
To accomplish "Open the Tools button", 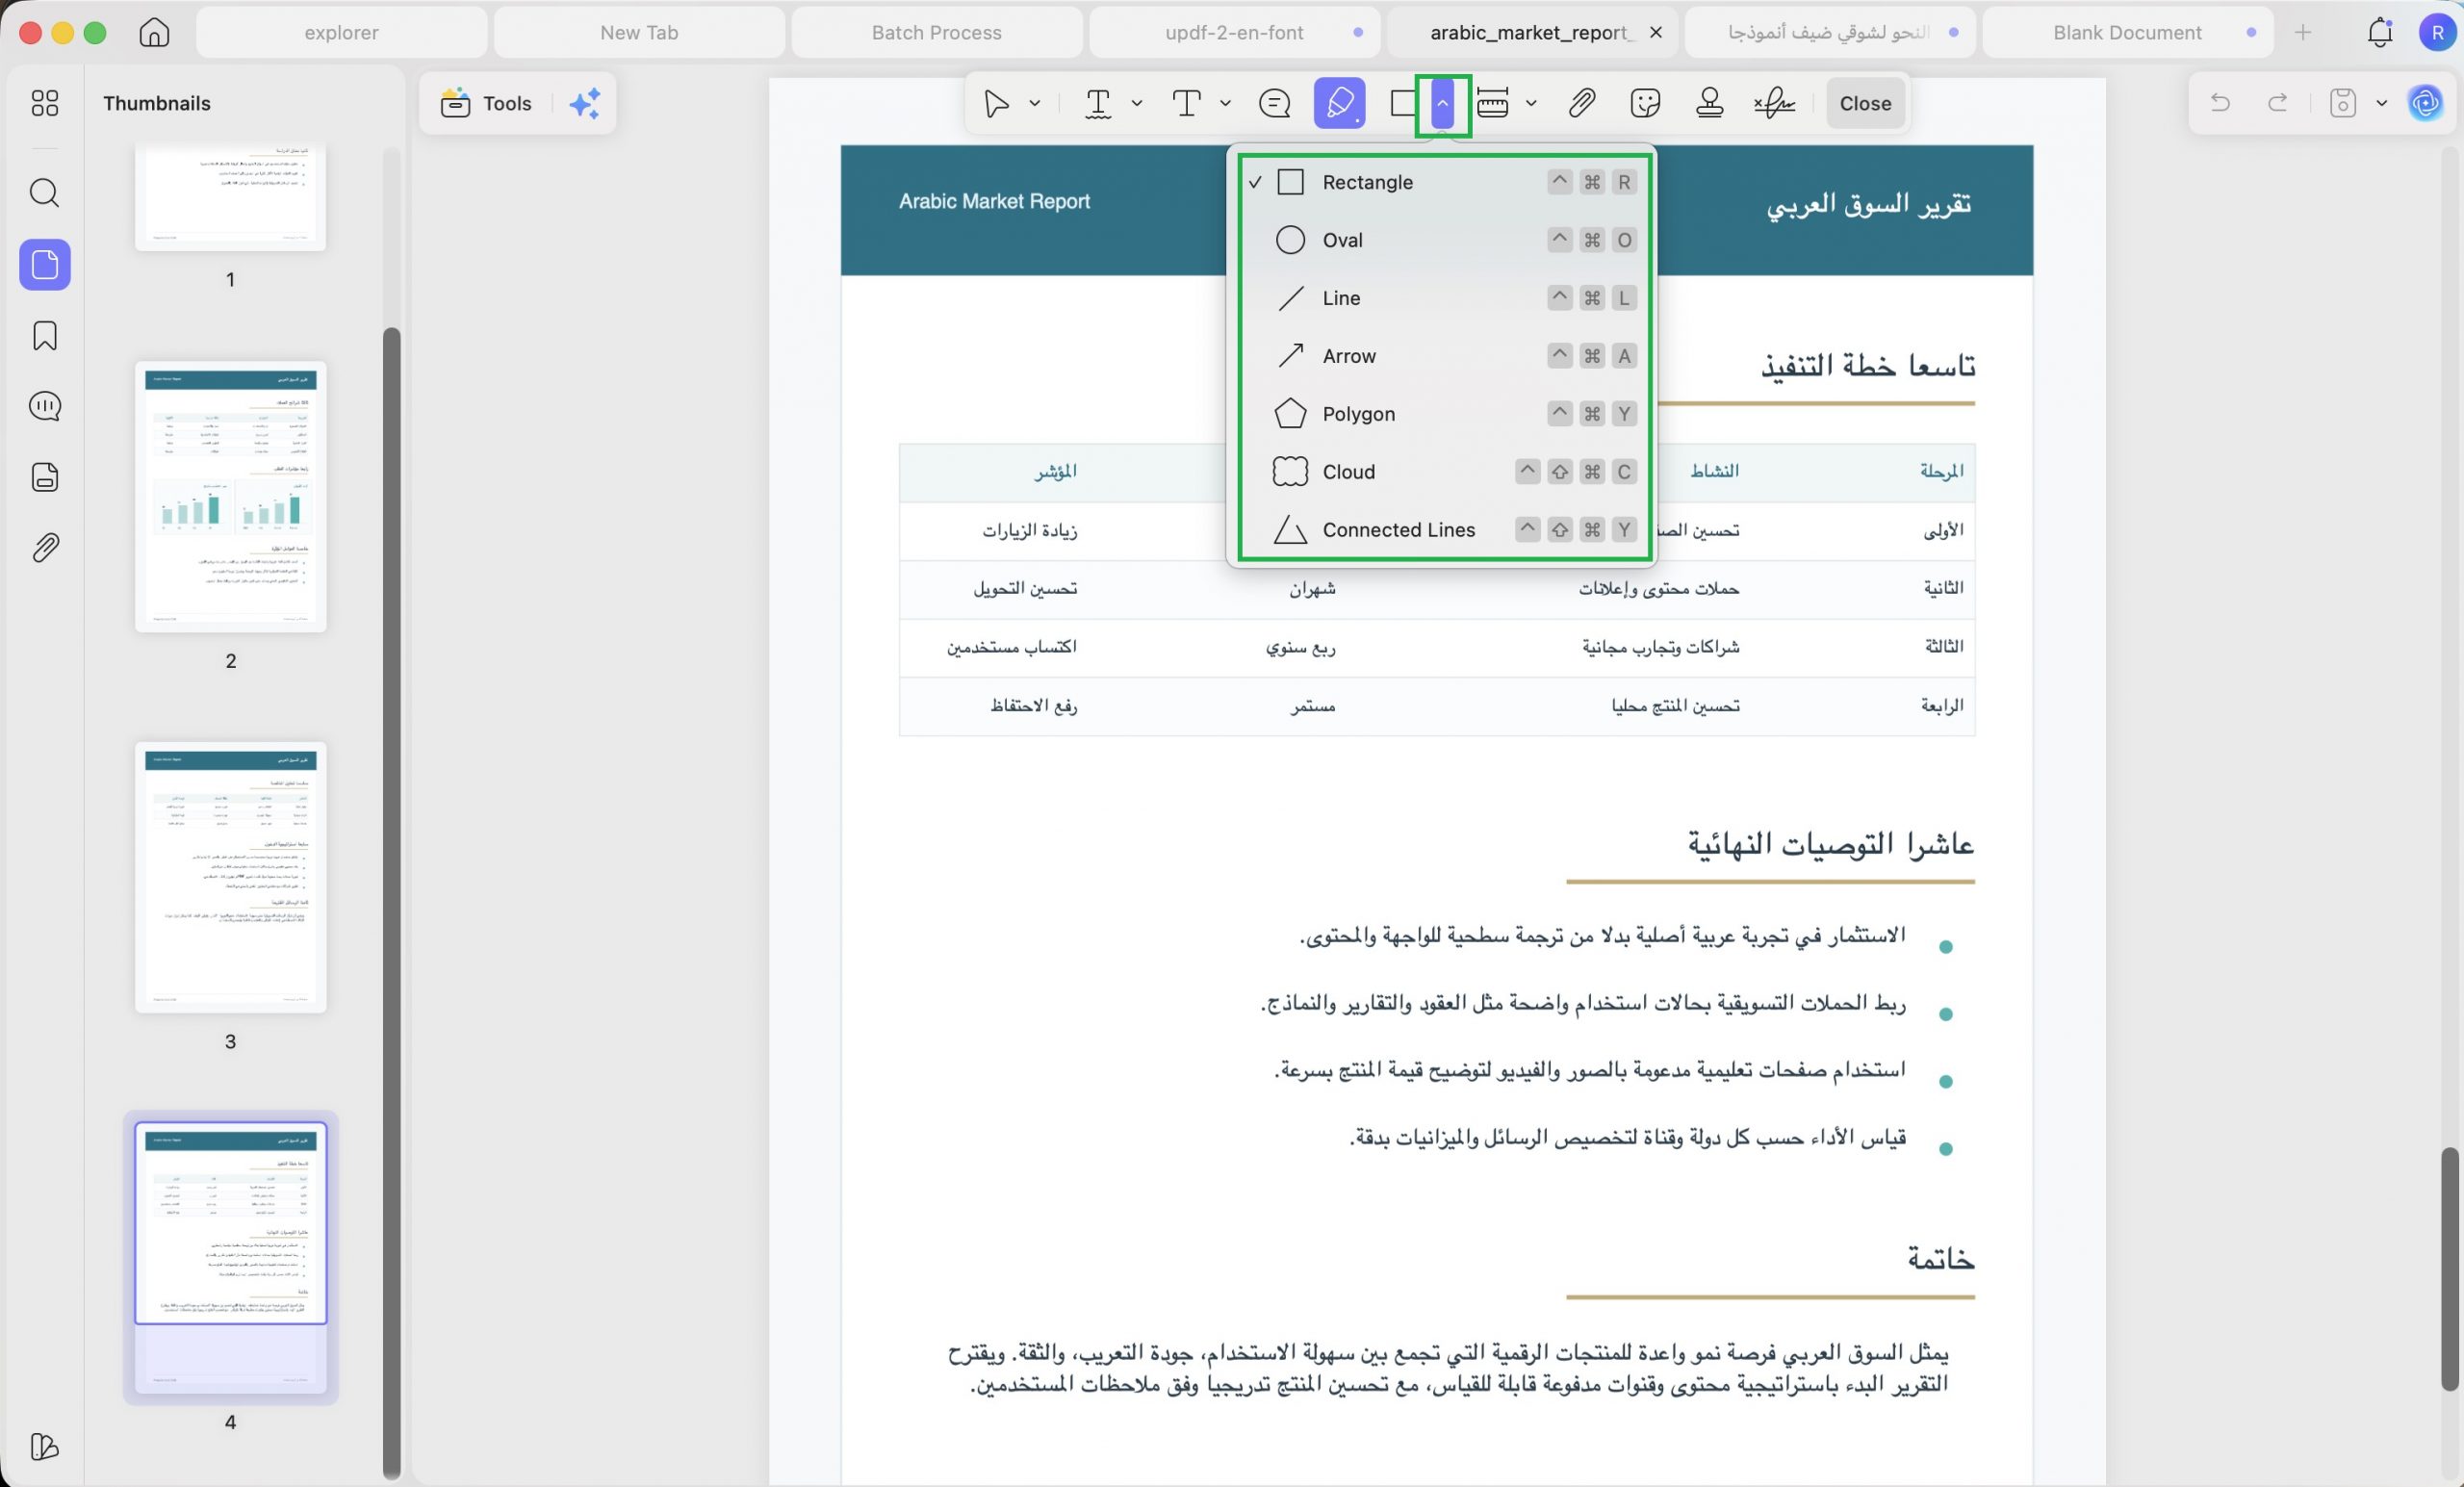I will coord(486,103).
